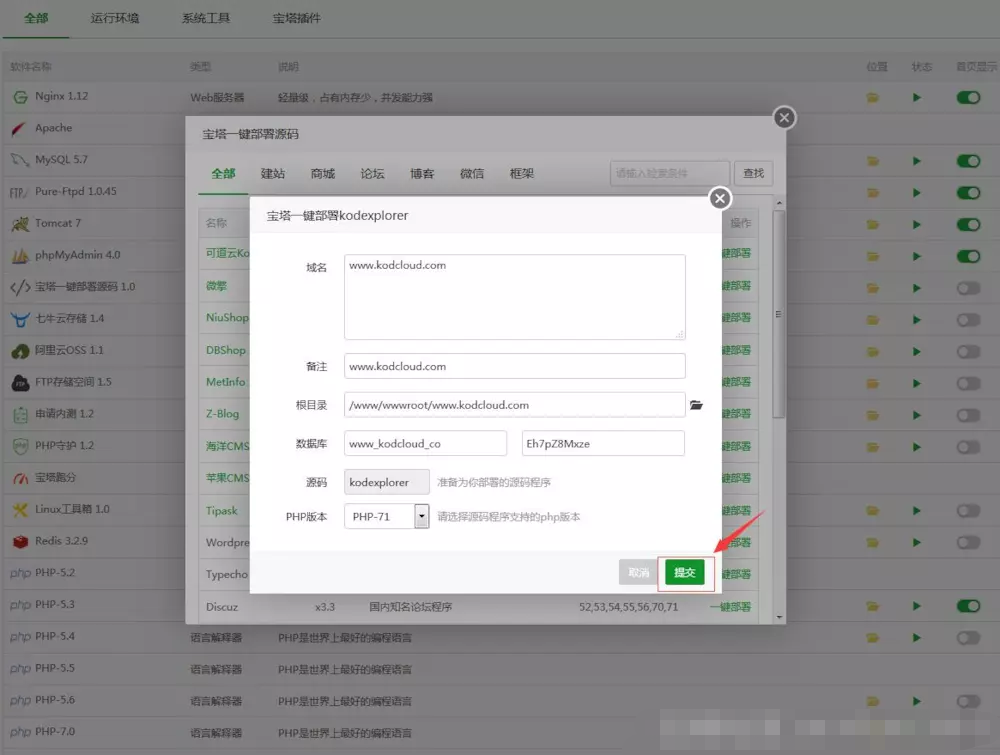Screen dimensions: 1000x755
Task: Click the Linux工具箱 tools icon
Action: pyautogui.click(x=20, y=509)
